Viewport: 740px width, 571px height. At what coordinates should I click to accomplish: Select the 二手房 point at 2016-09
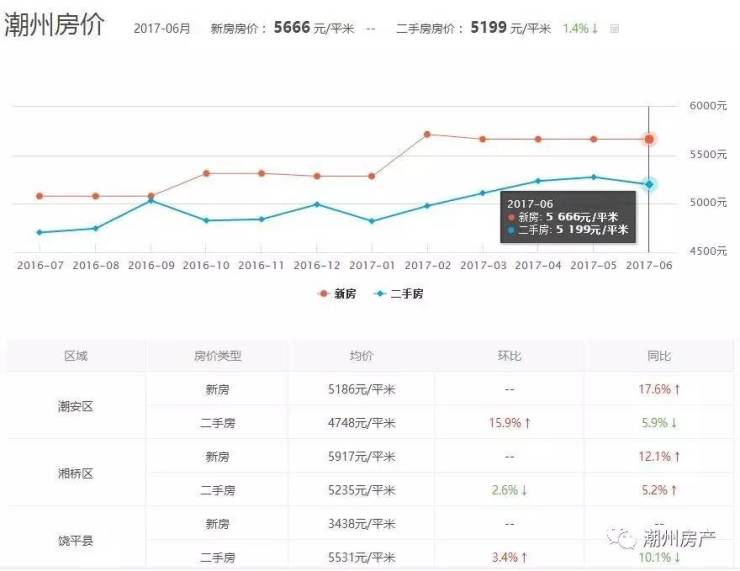[151, 201]
